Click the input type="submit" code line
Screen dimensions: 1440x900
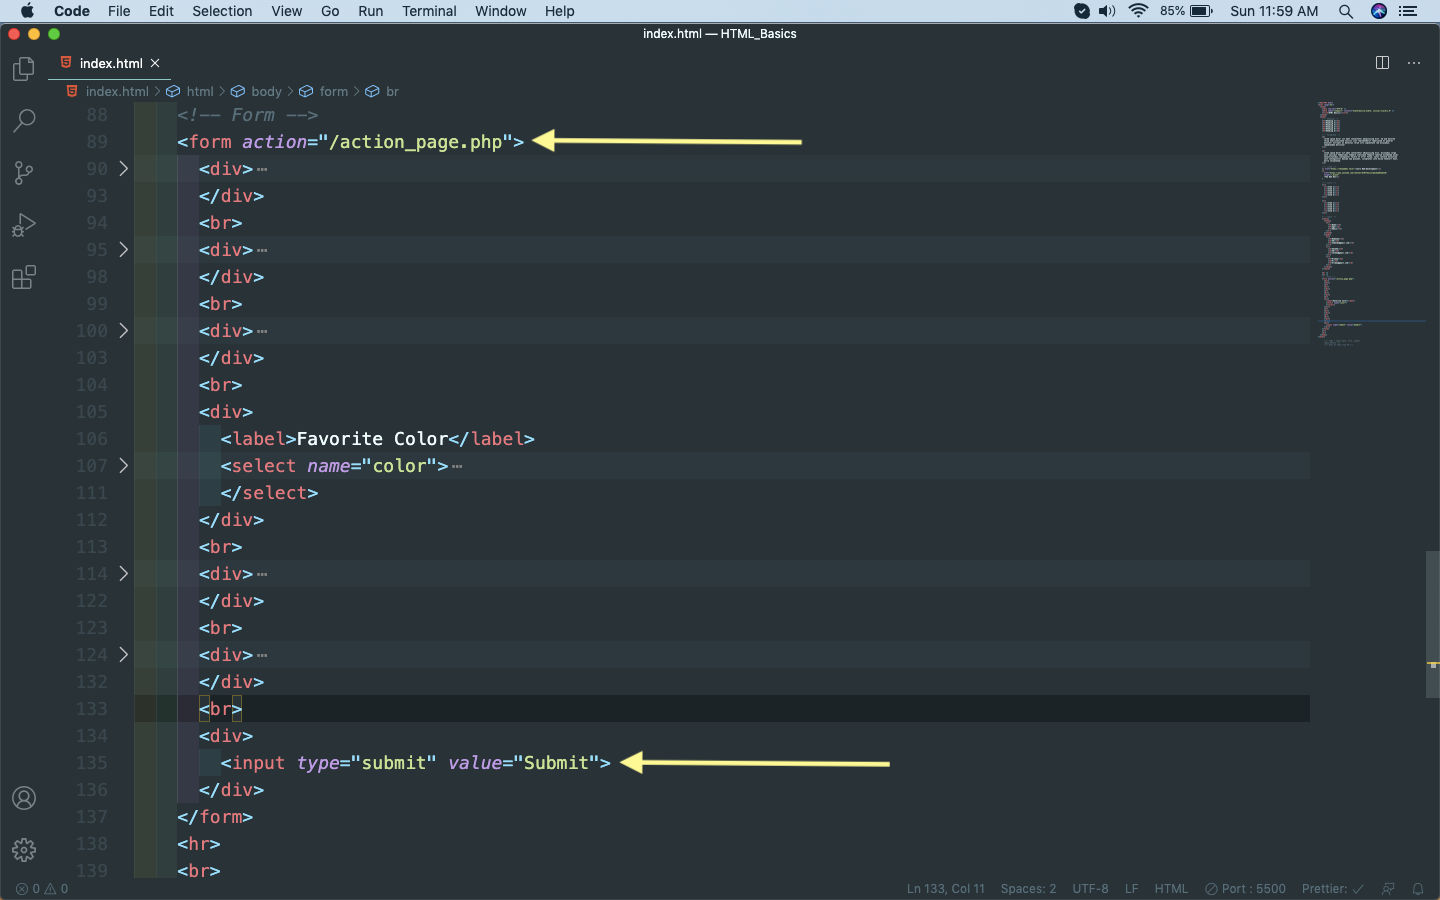[x=415, y=762]
